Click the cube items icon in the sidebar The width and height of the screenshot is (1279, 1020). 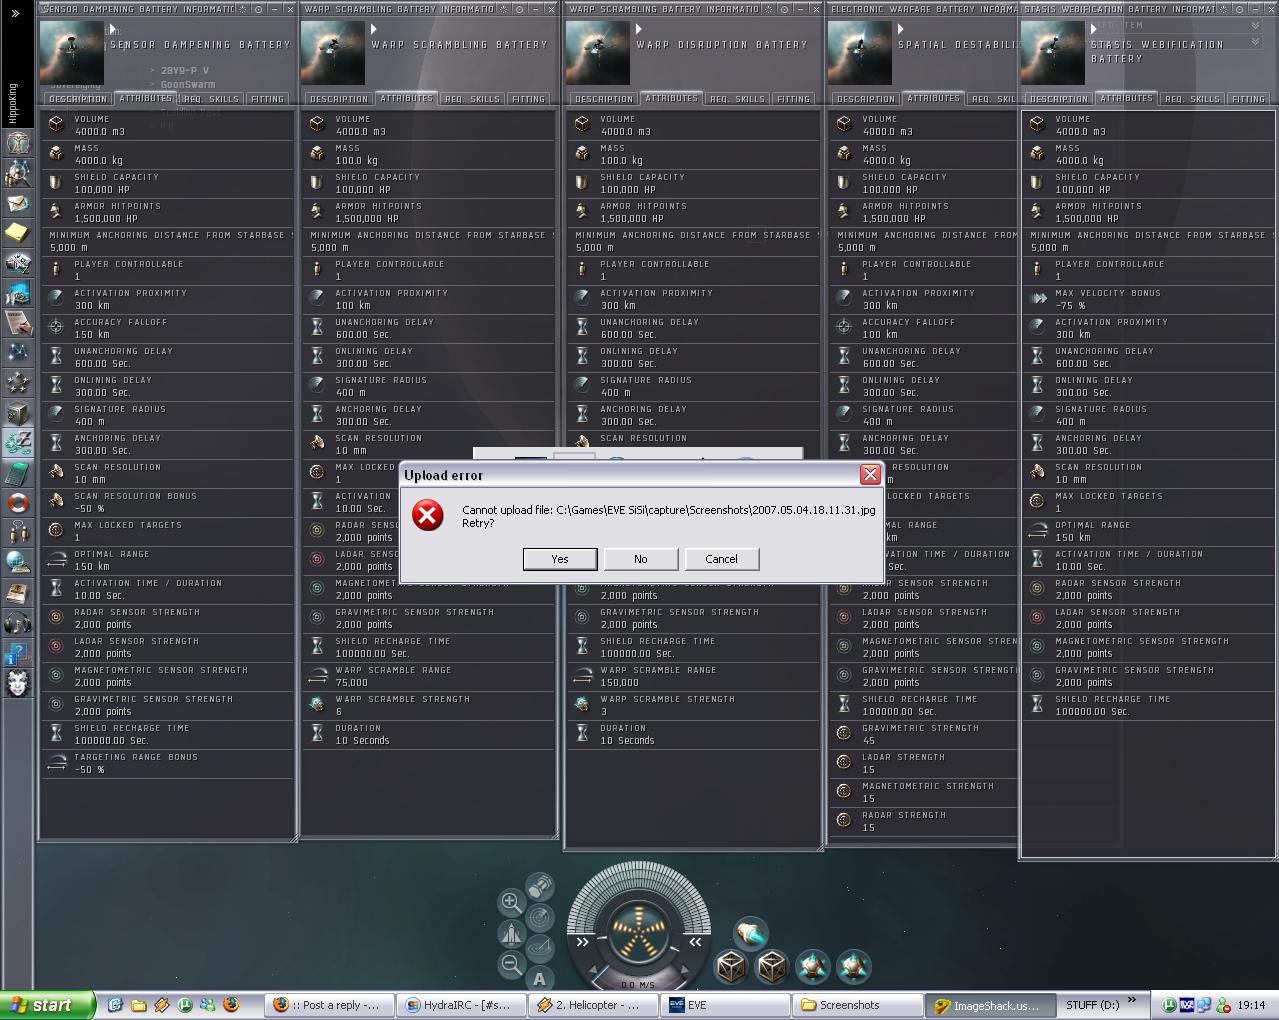tap(17, 413)
